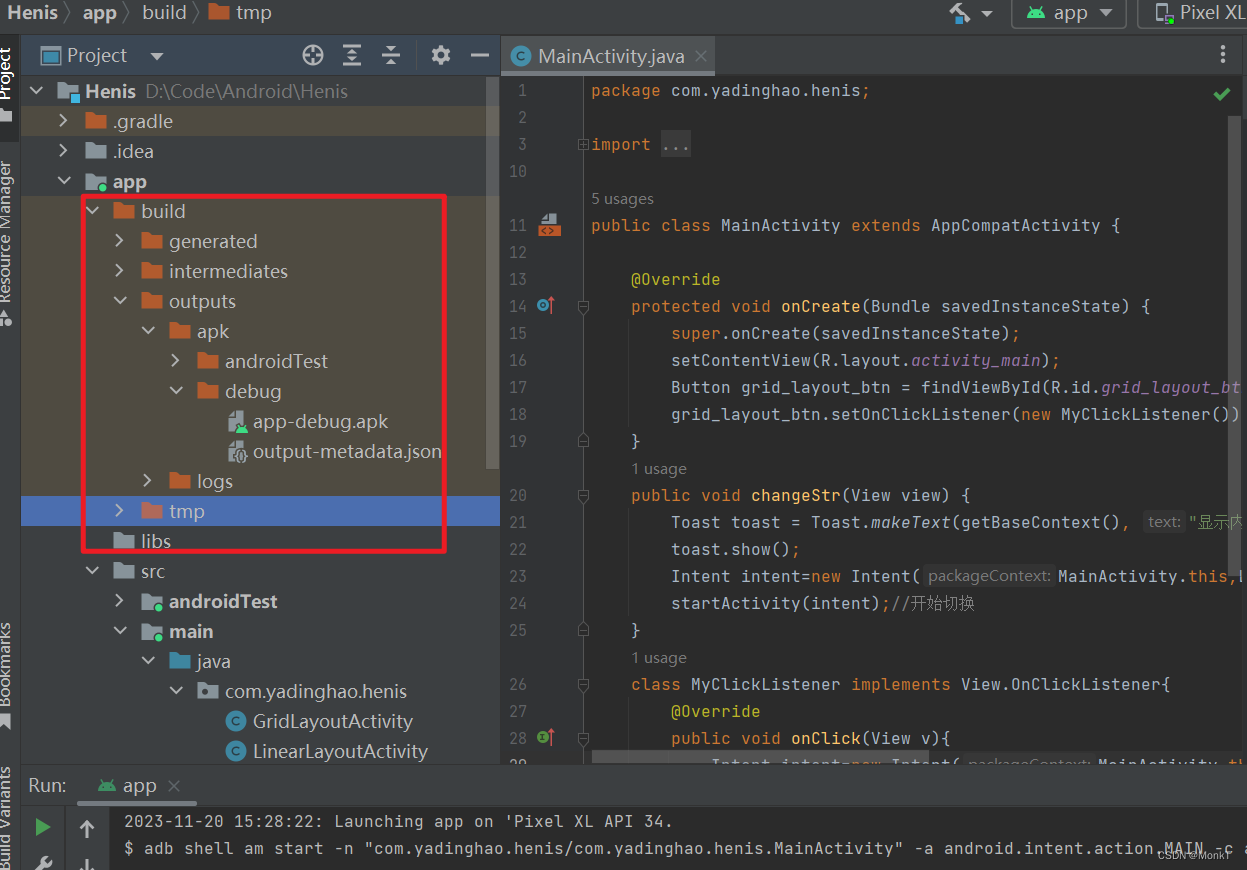Hide the Project panel with the minus button
The image size is (1247, 870).
479,55
